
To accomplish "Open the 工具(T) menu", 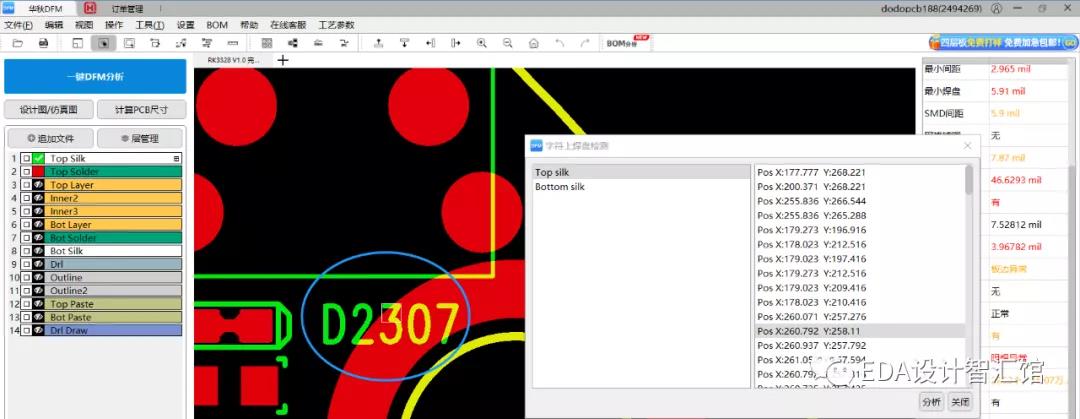I will (x=149, y=25).
